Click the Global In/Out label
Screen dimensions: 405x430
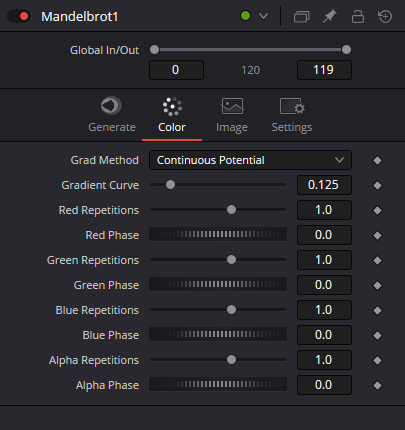104,50
